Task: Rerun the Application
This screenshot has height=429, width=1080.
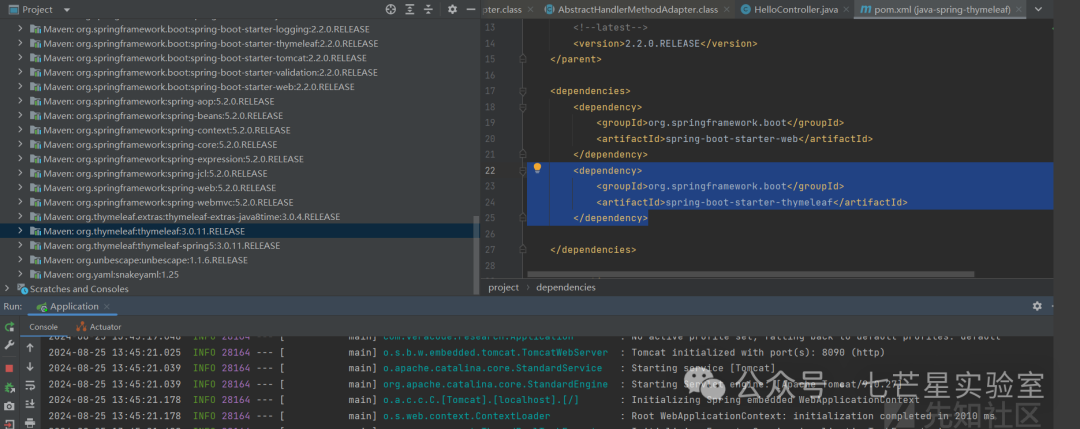Action: tap(10, 327)
